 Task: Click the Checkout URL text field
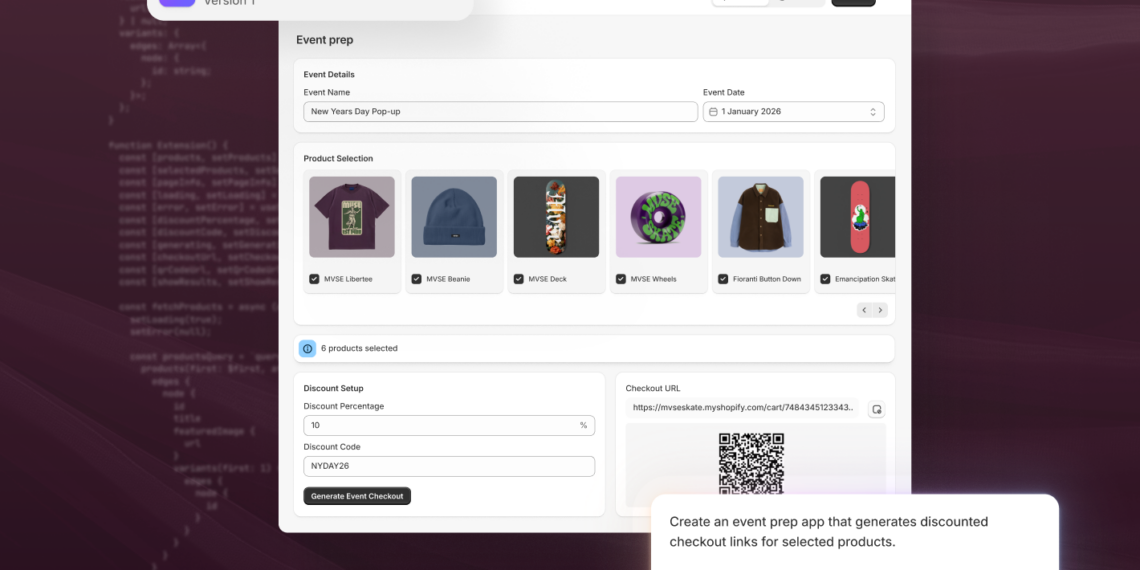741,408
